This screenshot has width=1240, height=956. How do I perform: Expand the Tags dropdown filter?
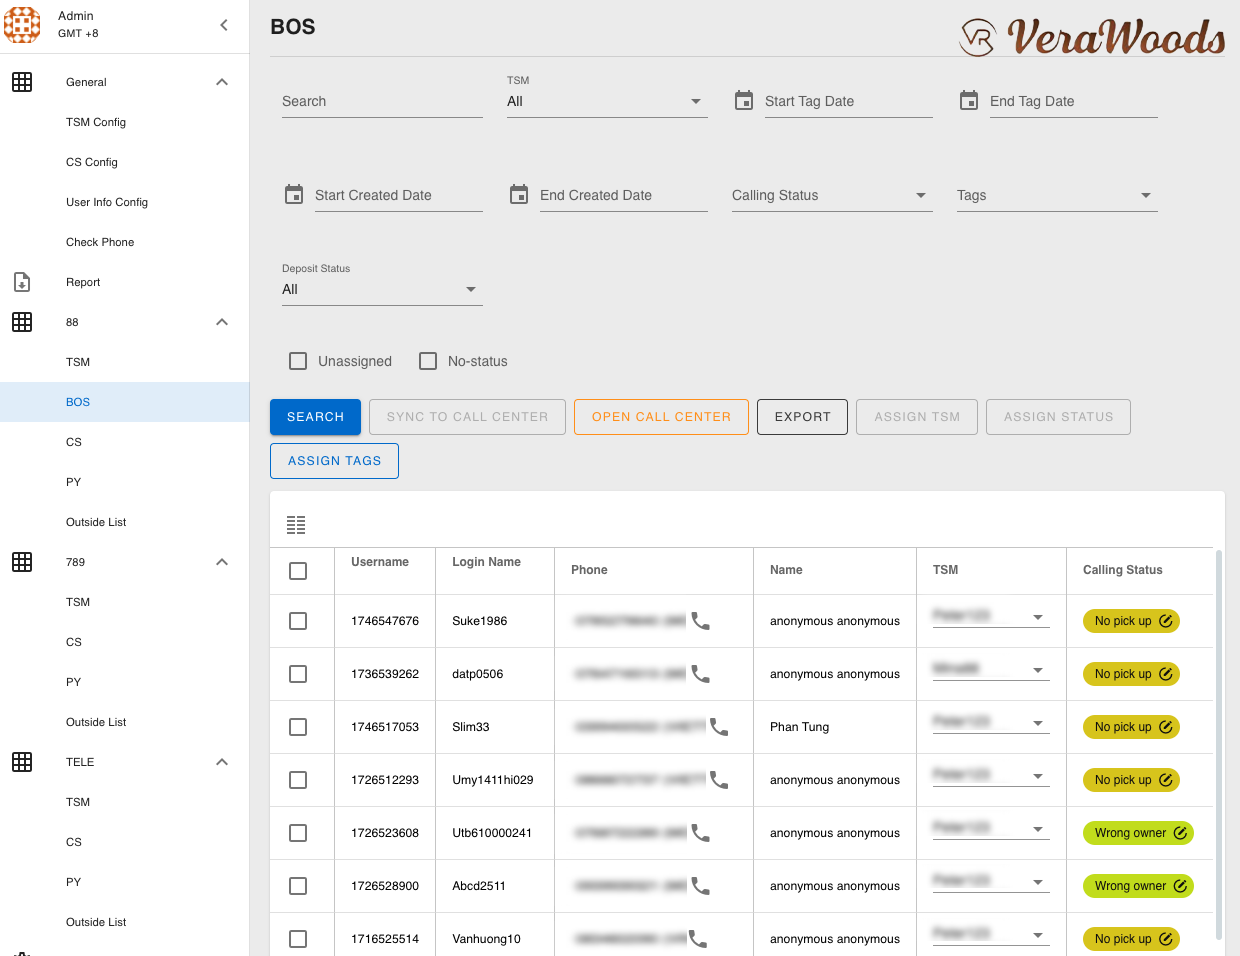1056,196
